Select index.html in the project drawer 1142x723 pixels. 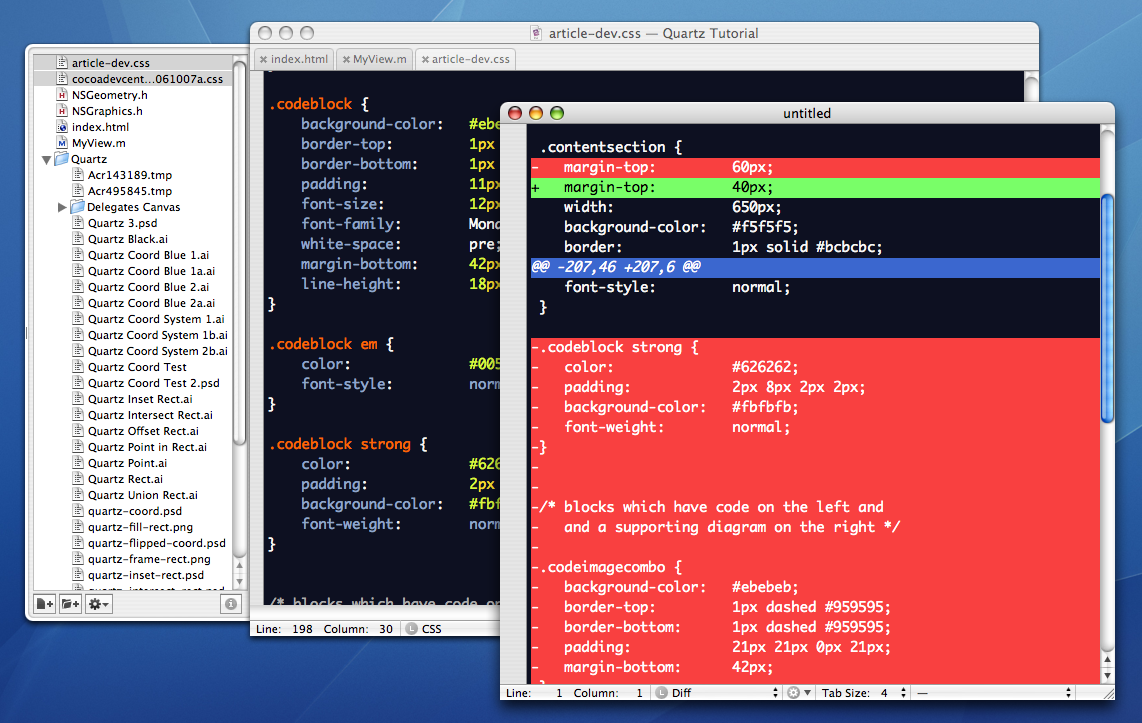pyautogui.click(x=101, y=127)
